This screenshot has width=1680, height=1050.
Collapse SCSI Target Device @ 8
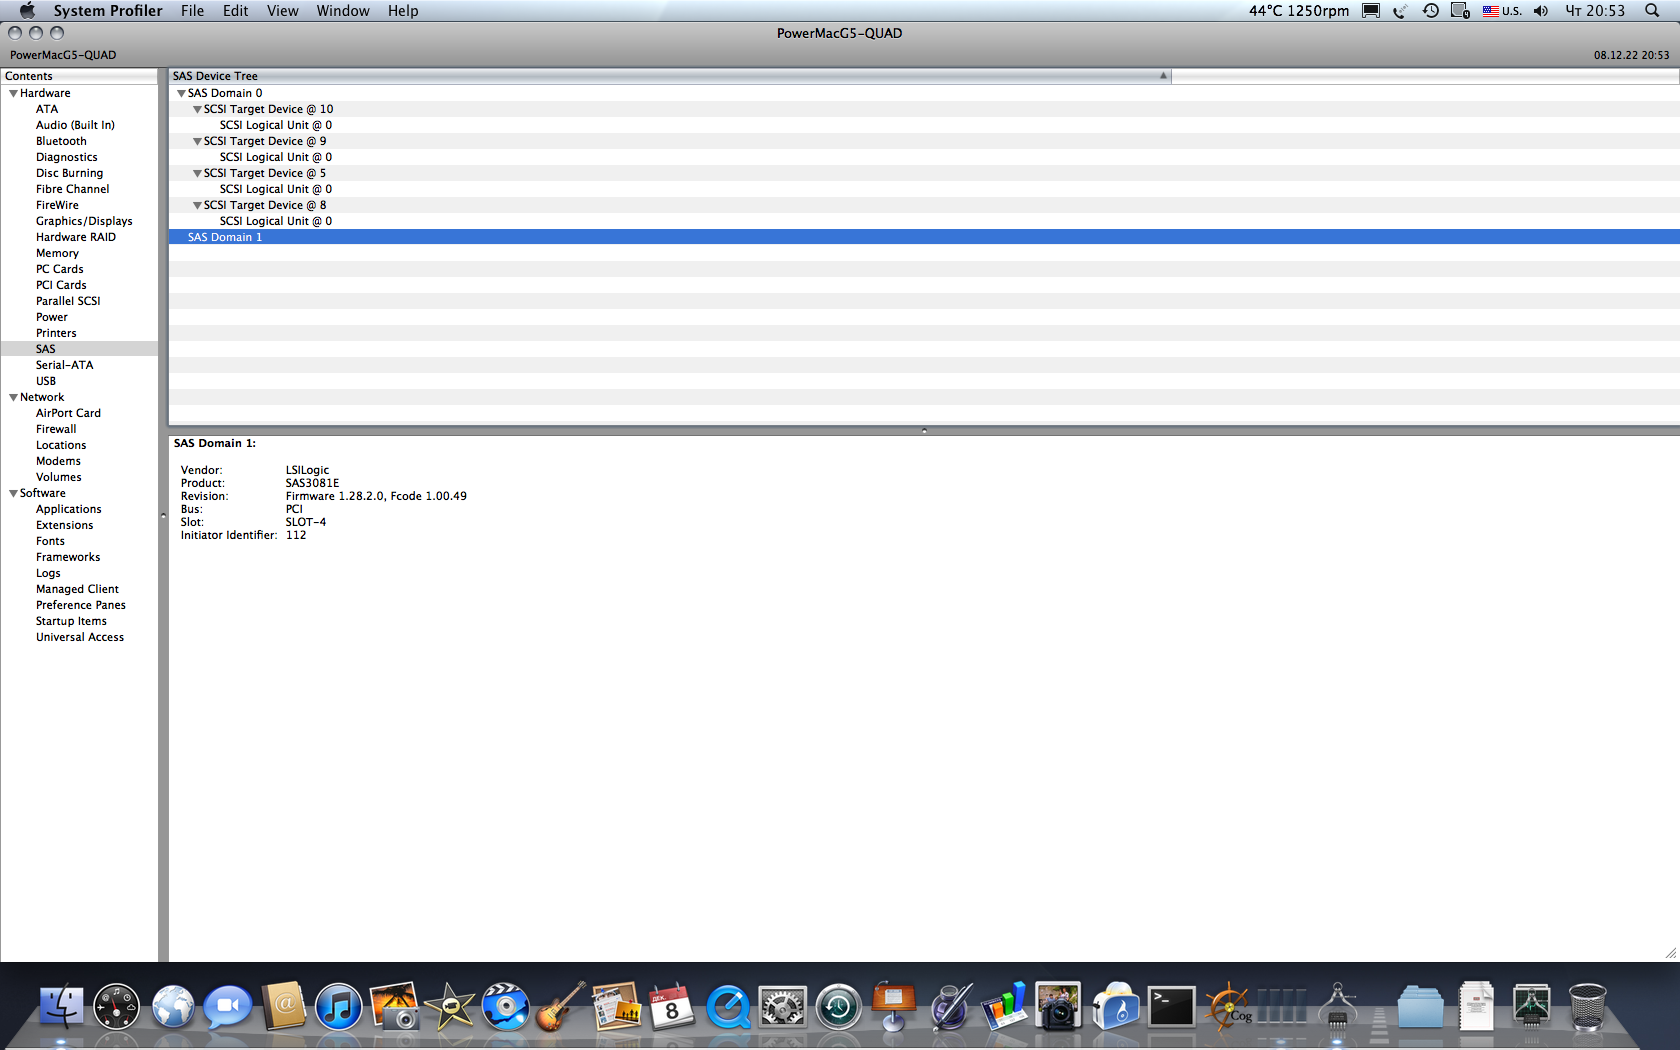click(197, 205)
